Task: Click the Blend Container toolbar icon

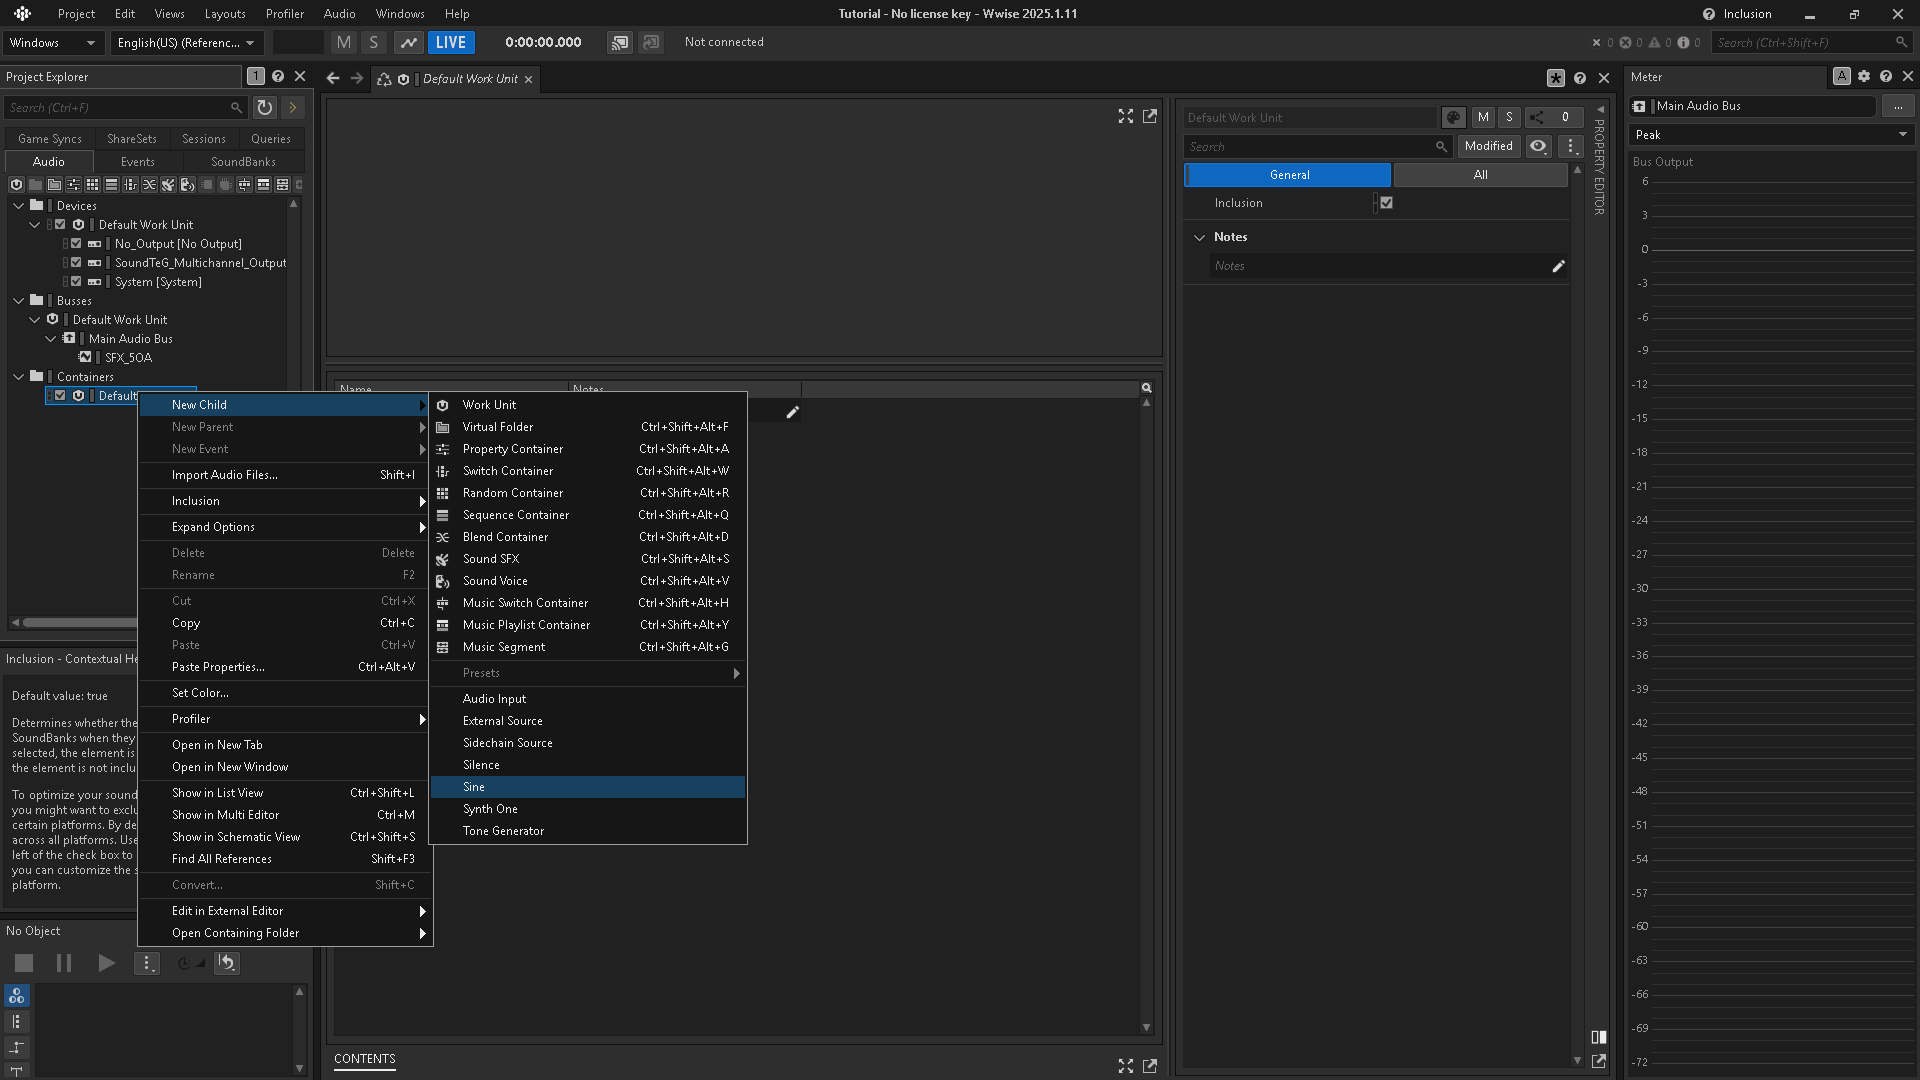Action: pos(149,185)
